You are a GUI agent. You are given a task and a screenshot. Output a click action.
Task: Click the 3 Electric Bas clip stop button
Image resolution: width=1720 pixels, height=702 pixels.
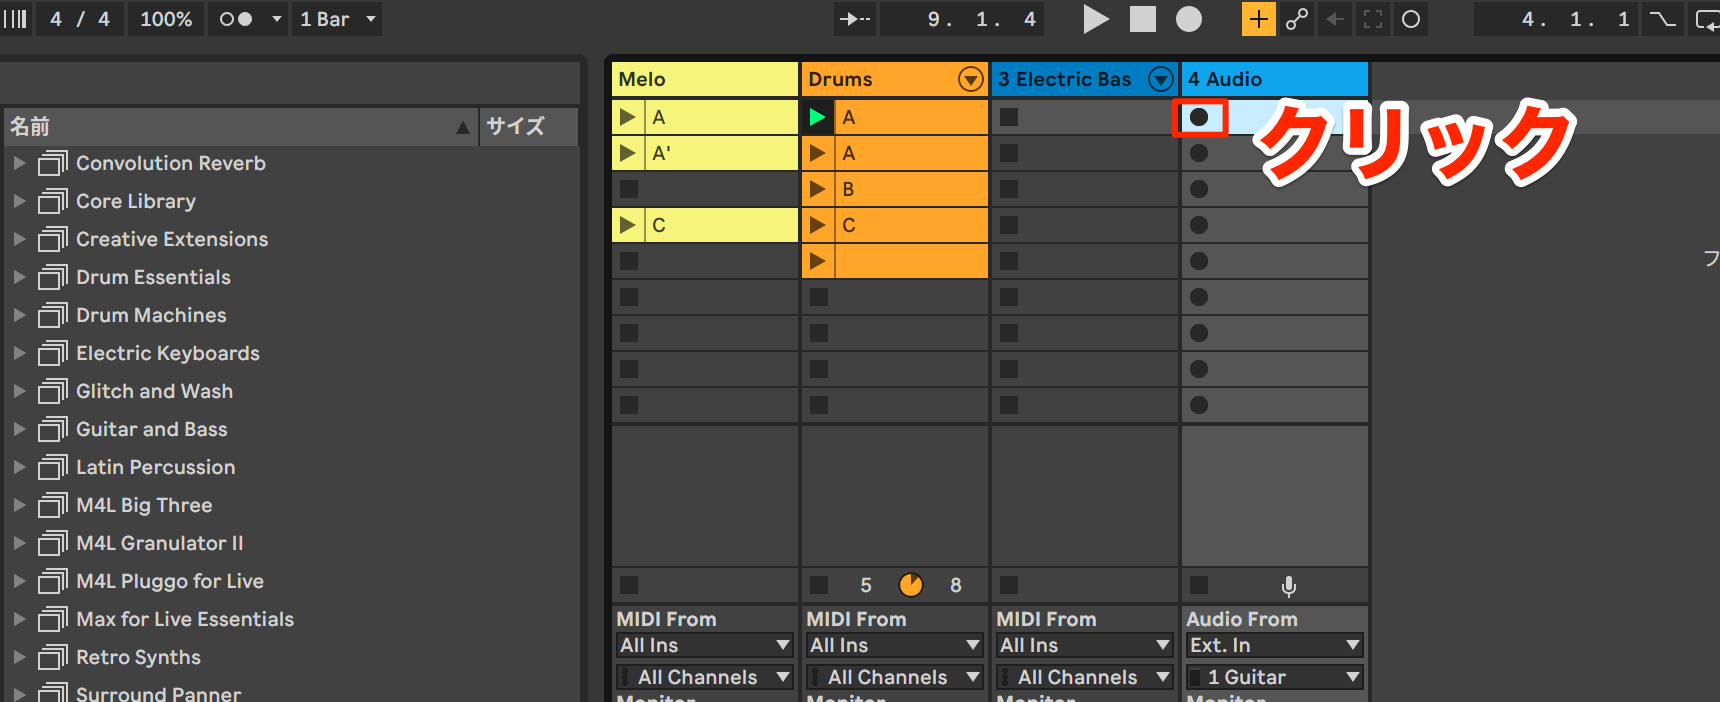[1009, 585]
